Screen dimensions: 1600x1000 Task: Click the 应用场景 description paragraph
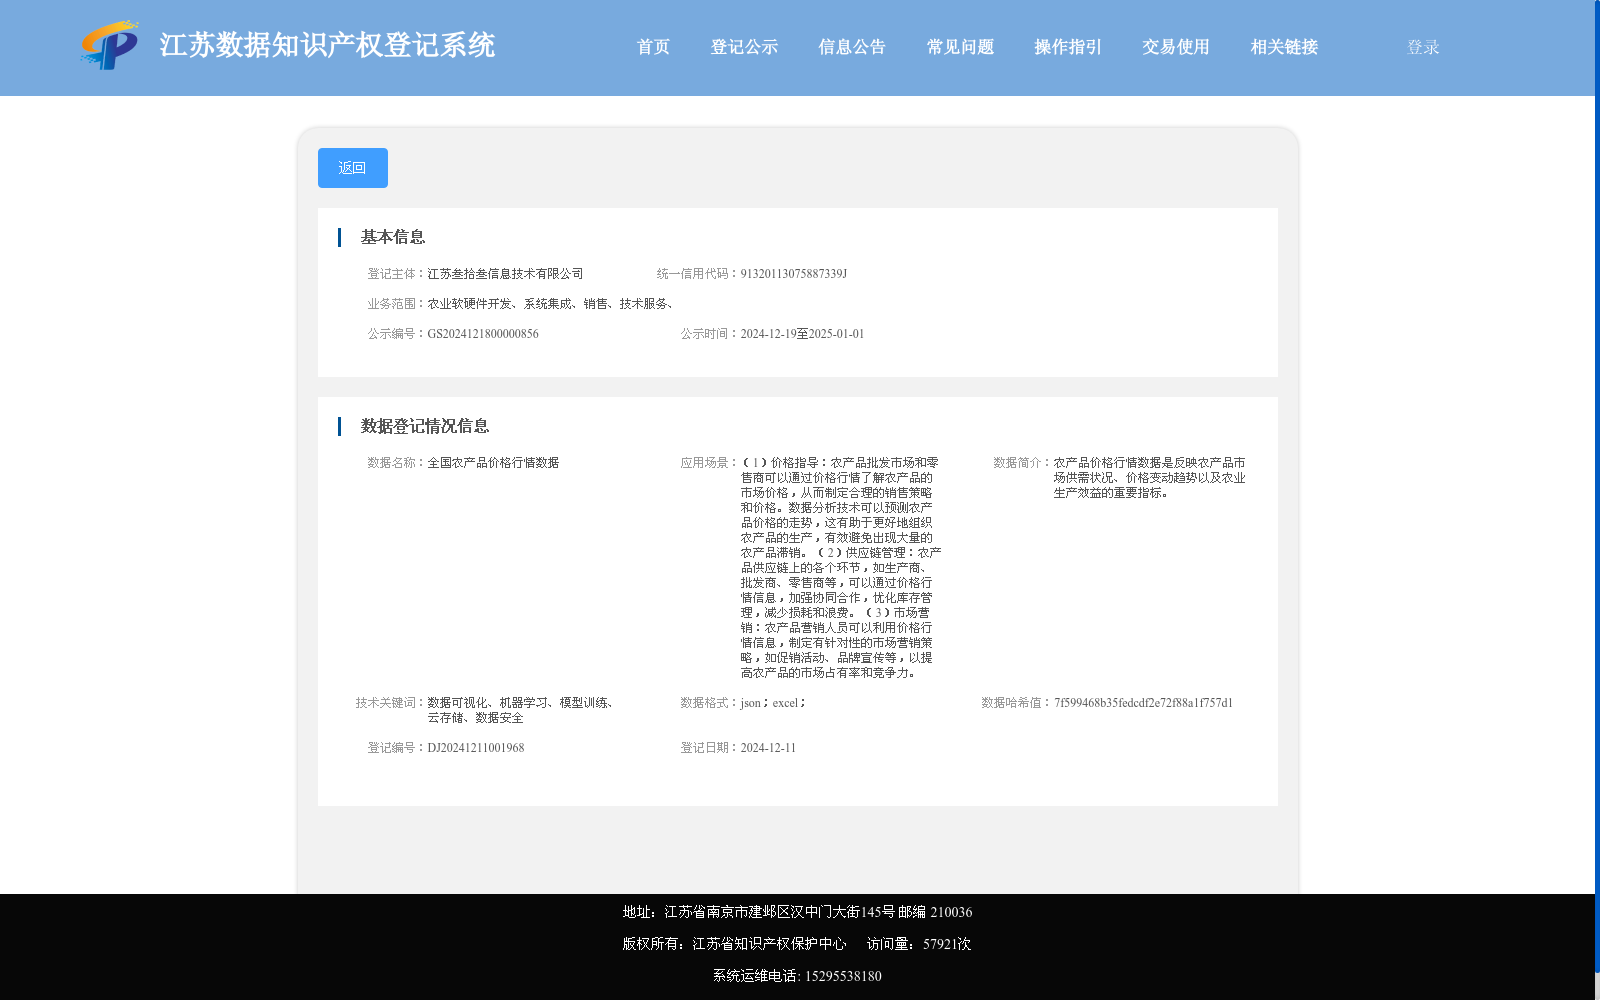tap(840, 567)
